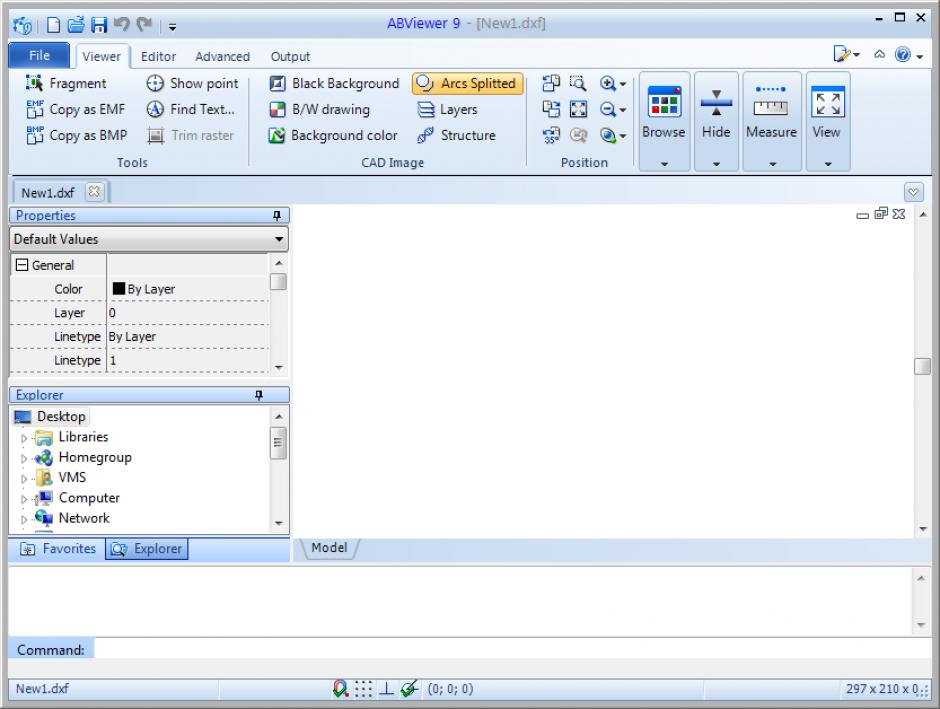Open Find Text dialog
Image resolution: width=940 pixels, height=709 pixels.
coord(190,109)
